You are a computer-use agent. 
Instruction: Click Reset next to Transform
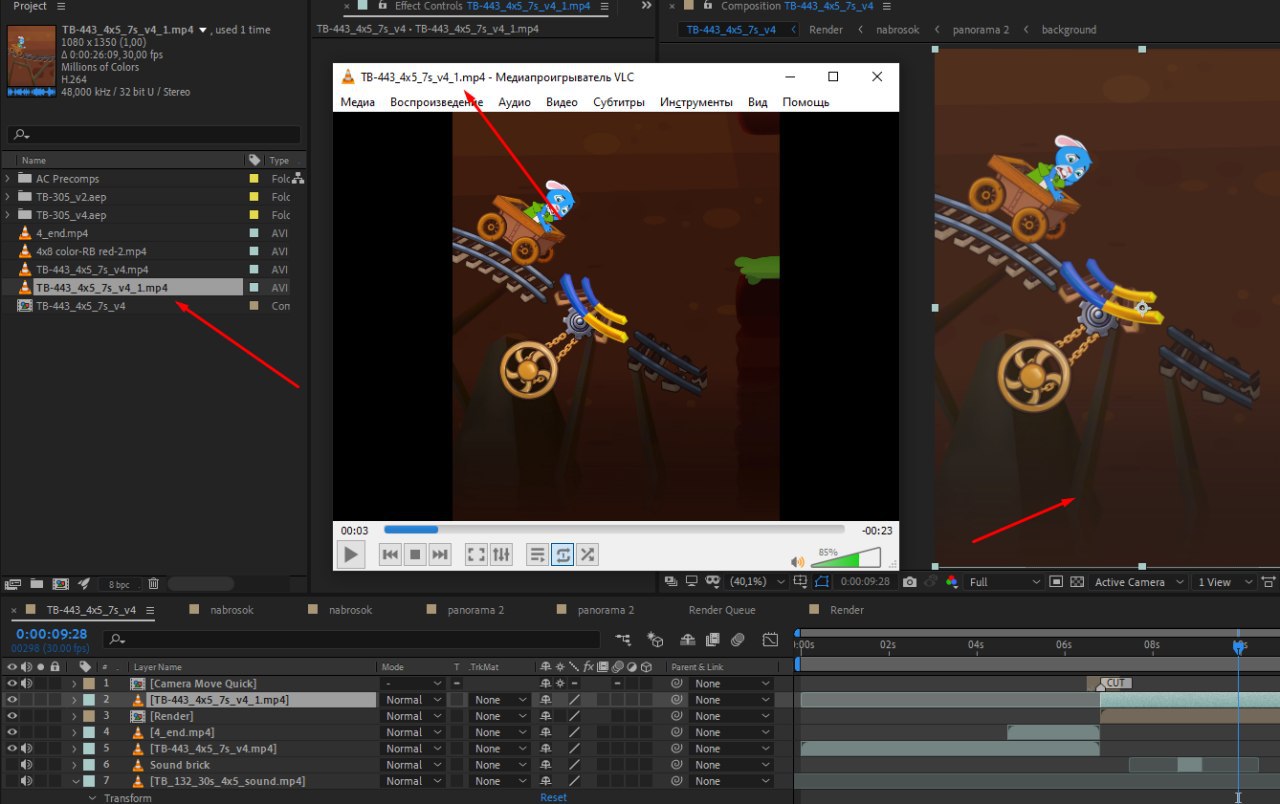(553, 797)
